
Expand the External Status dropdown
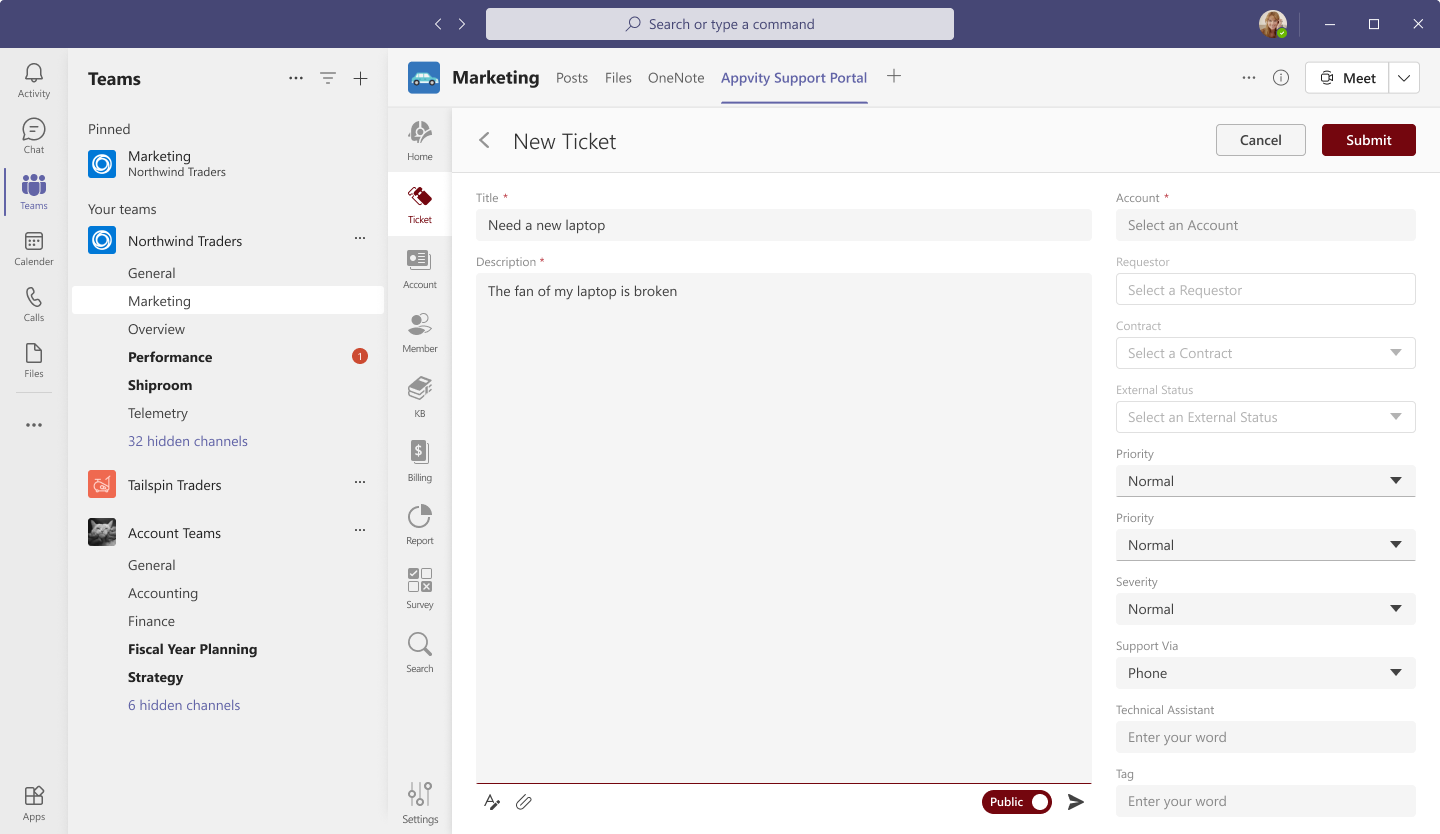[1265, 417]
